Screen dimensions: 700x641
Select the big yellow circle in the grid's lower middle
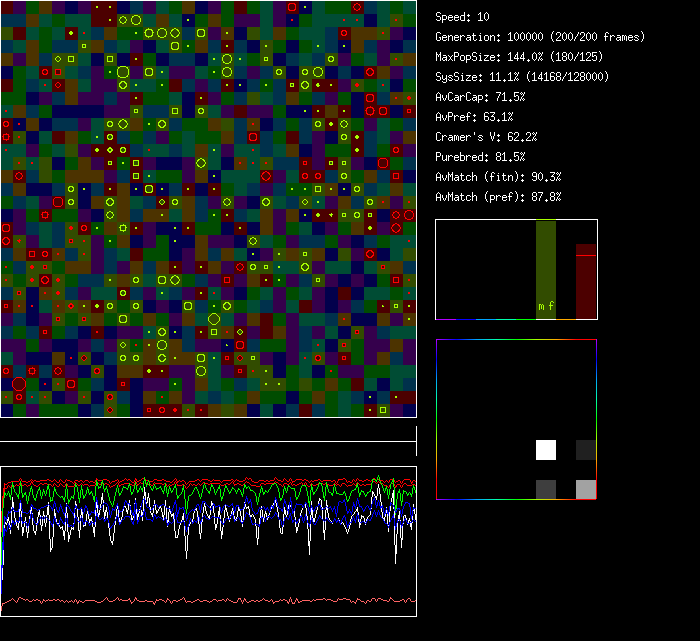coord(214,319)
